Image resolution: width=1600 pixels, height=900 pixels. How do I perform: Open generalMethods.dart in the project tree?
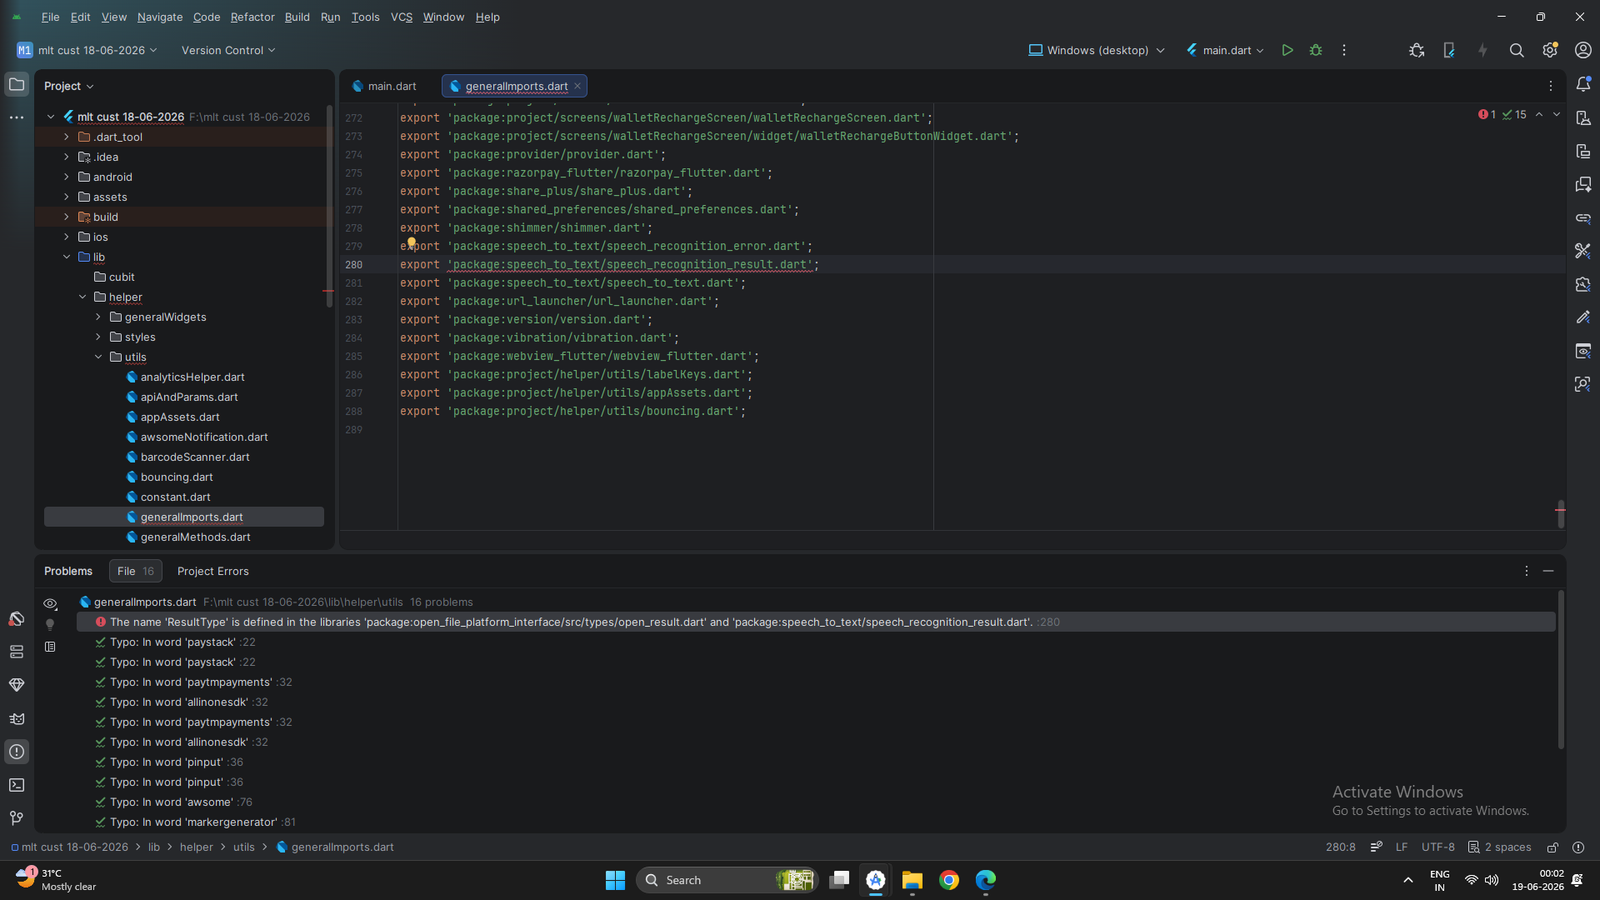click(195, 537)
